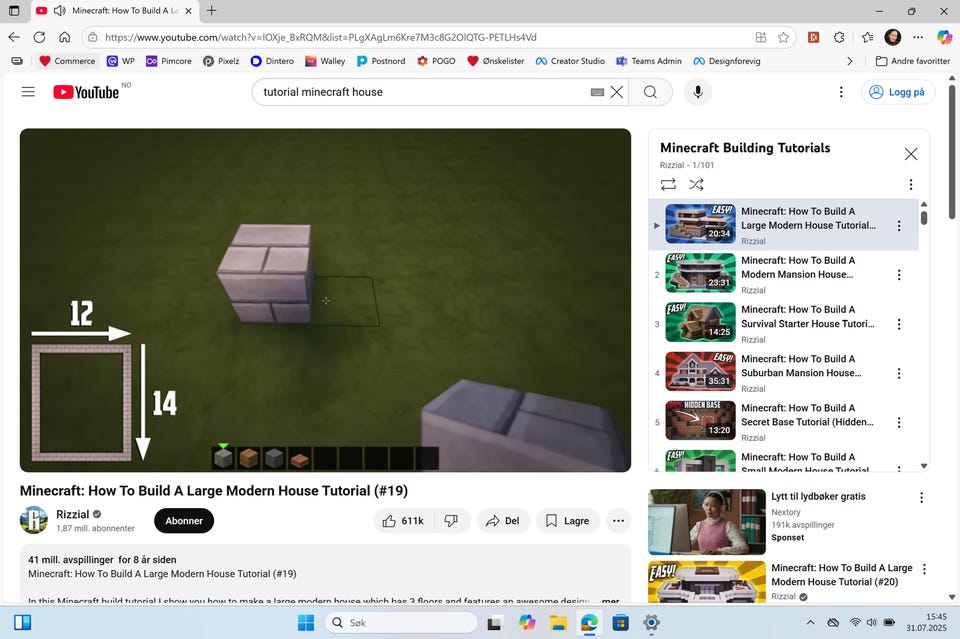Image resolution: width=960 pixels, height=639 pixels.
Task: Expand description with mer link
Action: point(610,600)
